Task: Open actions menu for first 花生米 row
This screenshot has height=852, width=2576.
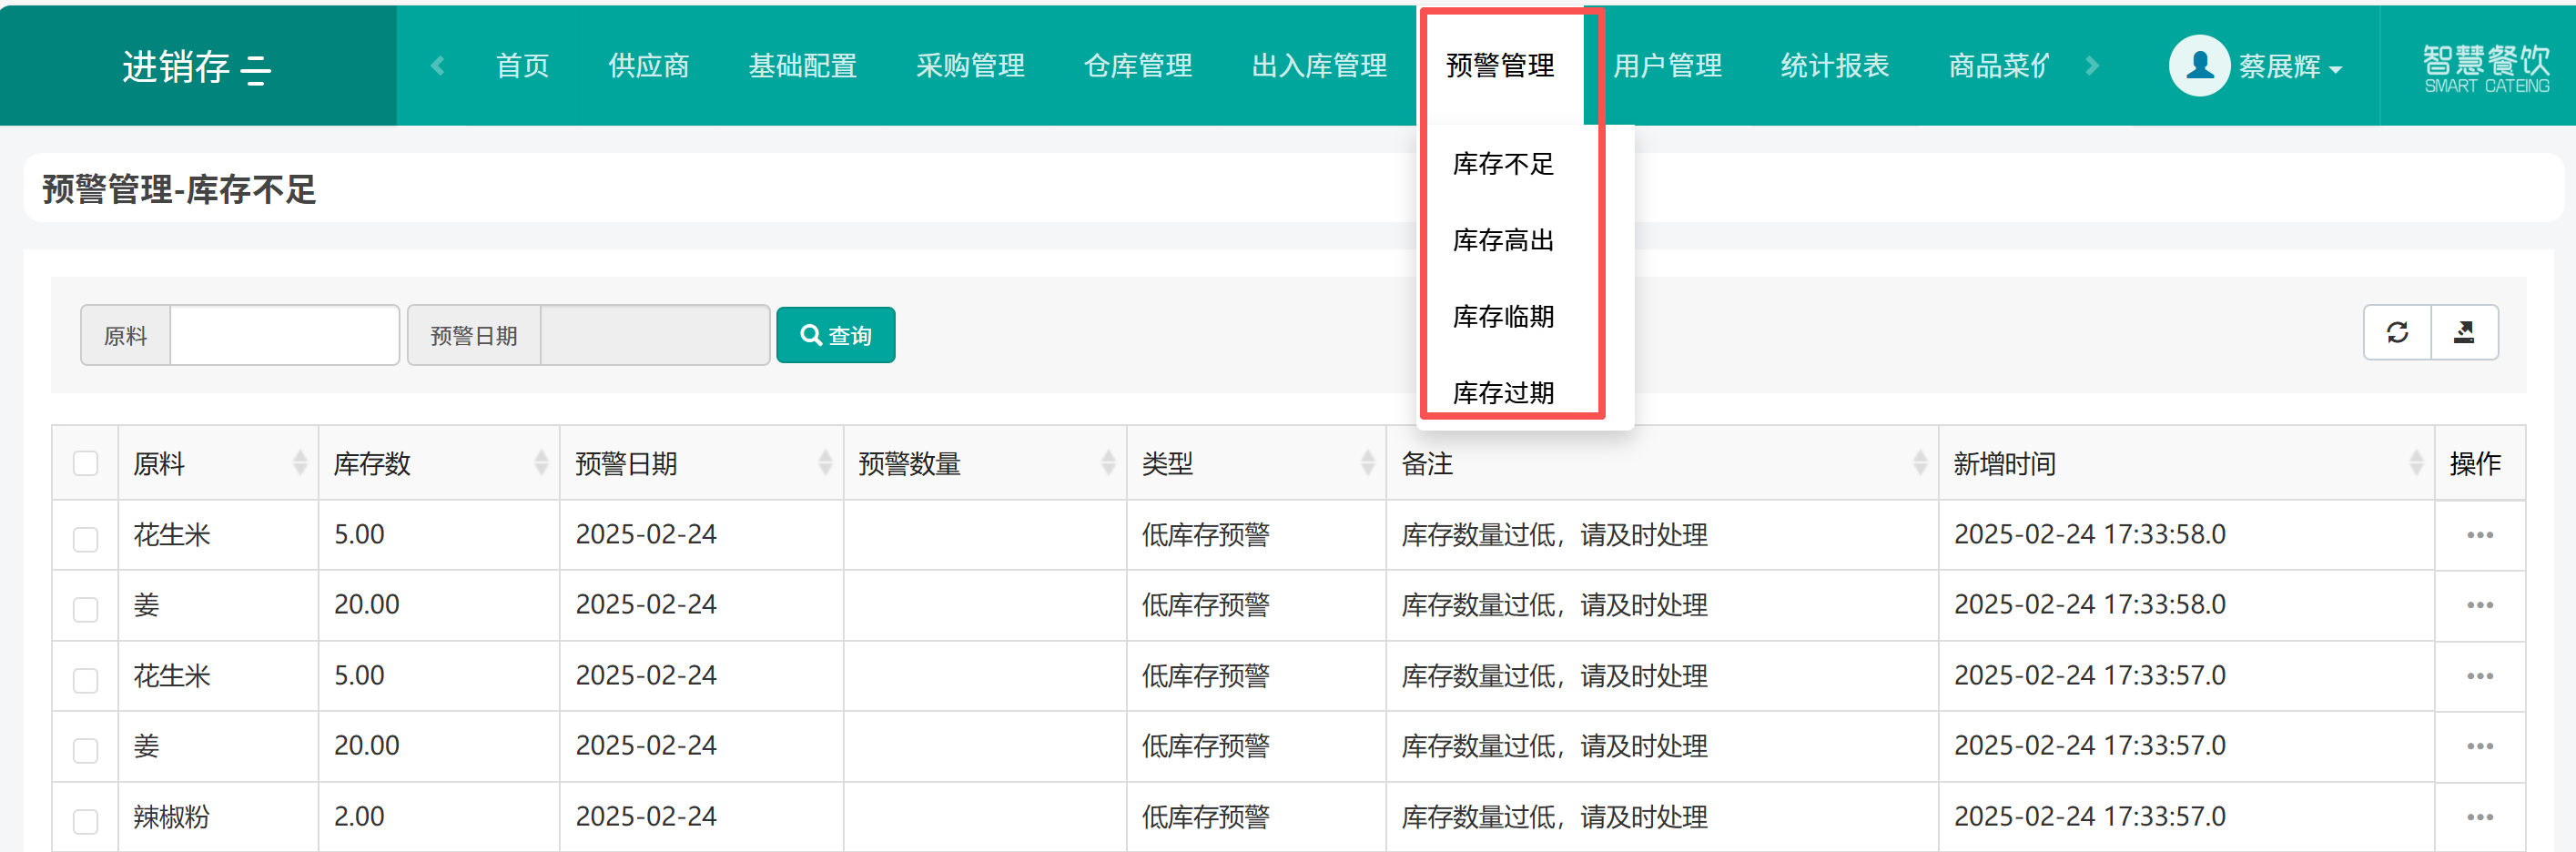Action: point(2479,535)
